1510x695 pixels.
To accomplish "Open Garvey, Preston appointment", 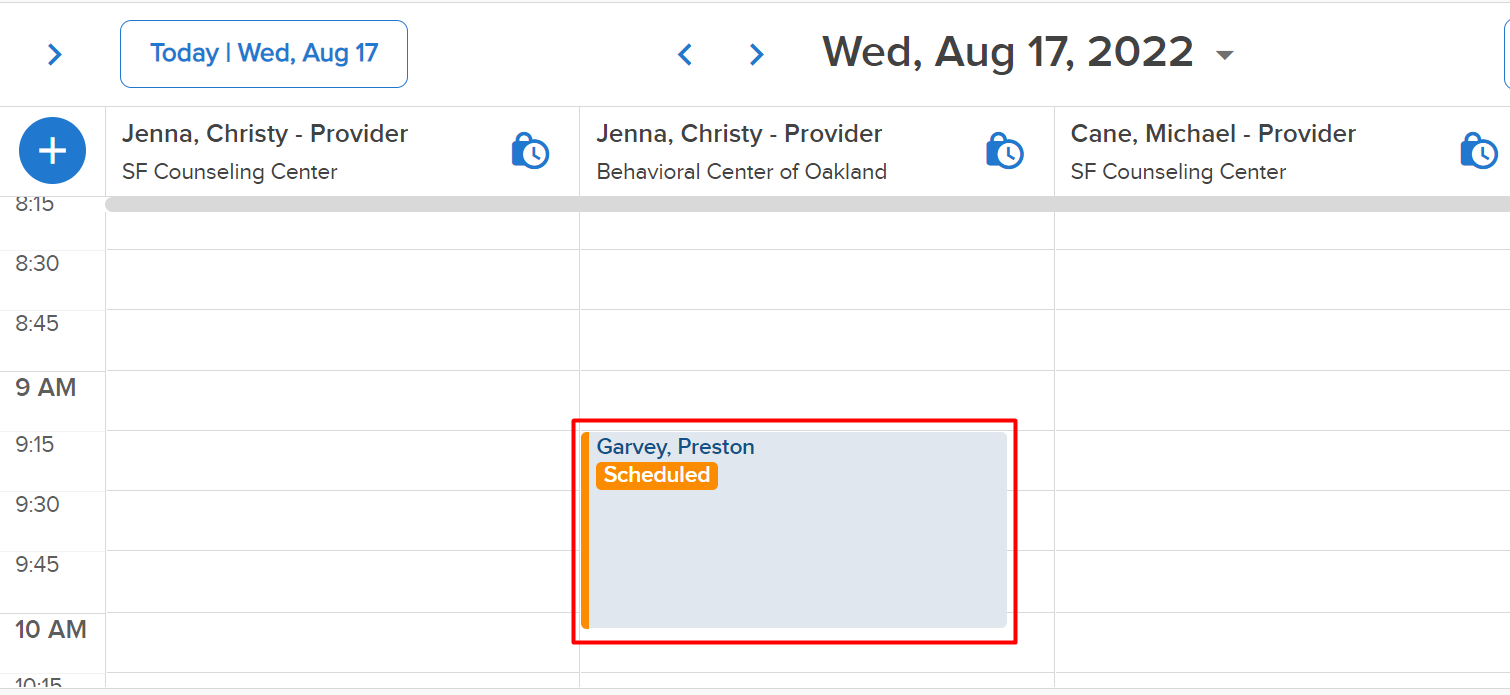I will [794, 530].
